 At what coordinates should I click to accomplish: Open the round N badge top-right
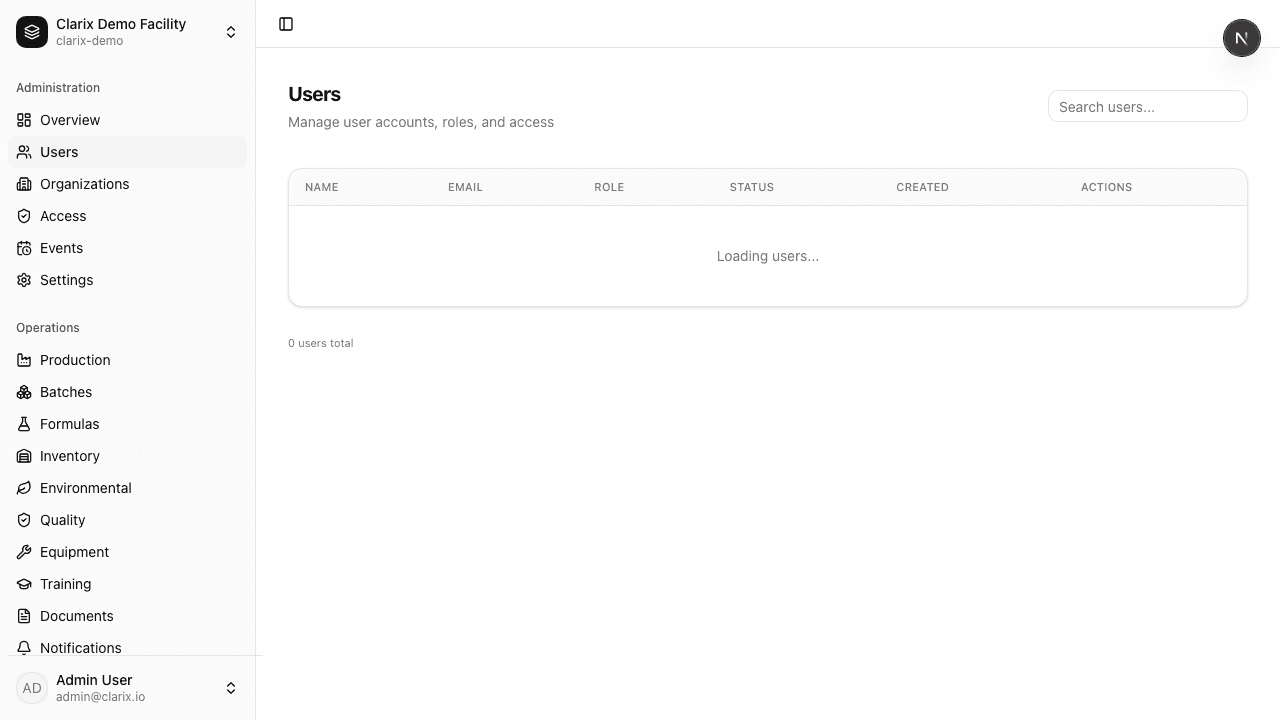[x=1242, y=38]
